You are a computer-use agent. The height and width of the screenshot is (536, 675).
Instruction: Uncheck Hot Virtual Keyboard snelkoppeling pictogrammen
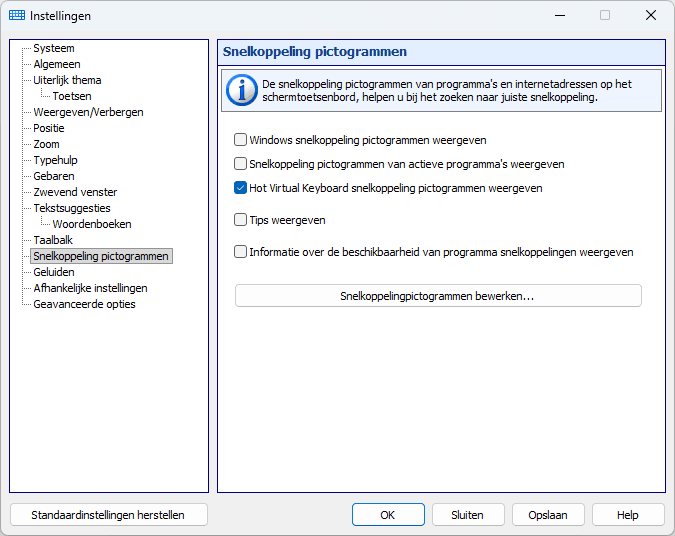click(x=240, y=188)
